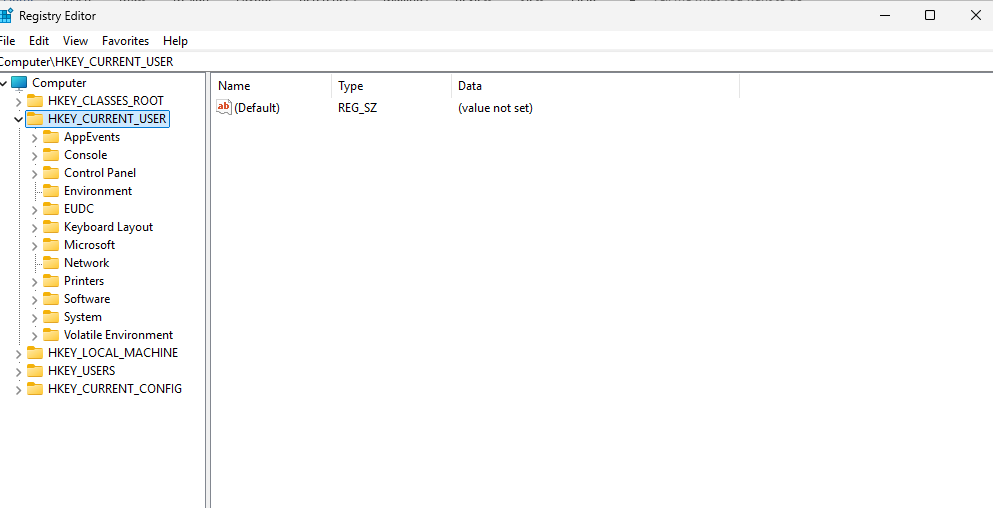The height and width of the screenshot is (508, 993).
Task: Click the Registry Editor app icon in title bar
Action: pyautogui.click(x=5, y=16)
